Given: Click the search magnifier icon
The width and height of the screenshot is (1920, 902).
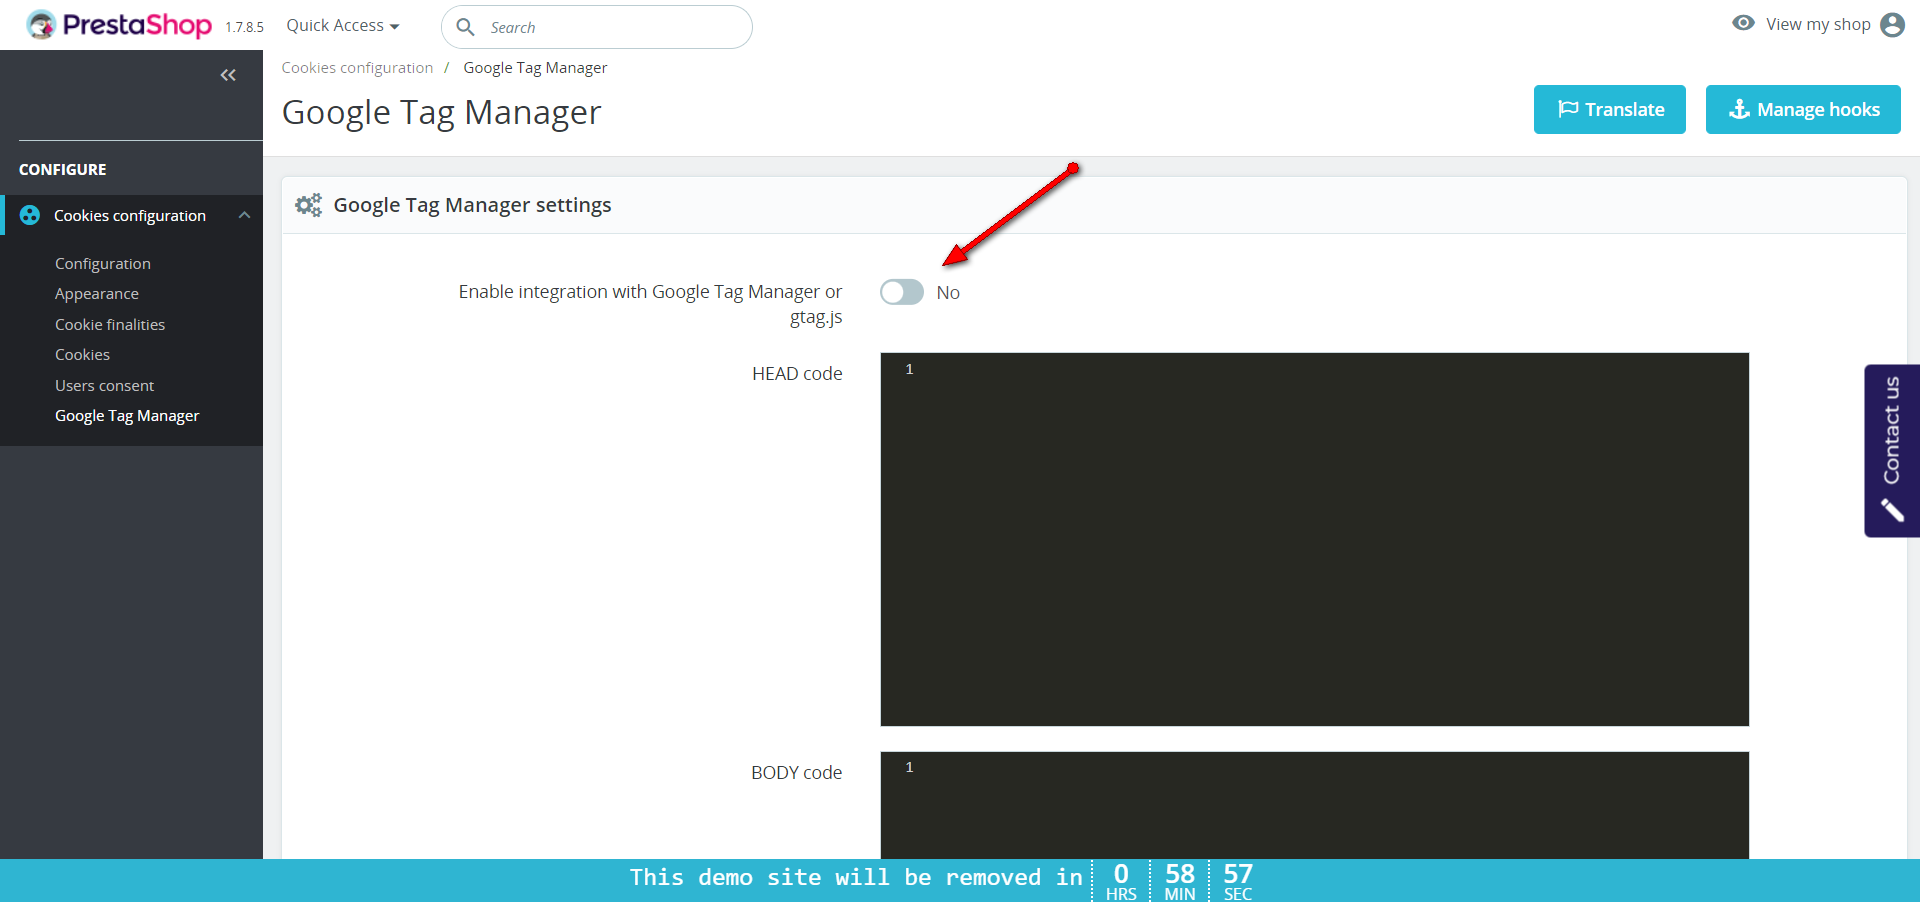Looking at the screenshot, I should tap(465, 27).
